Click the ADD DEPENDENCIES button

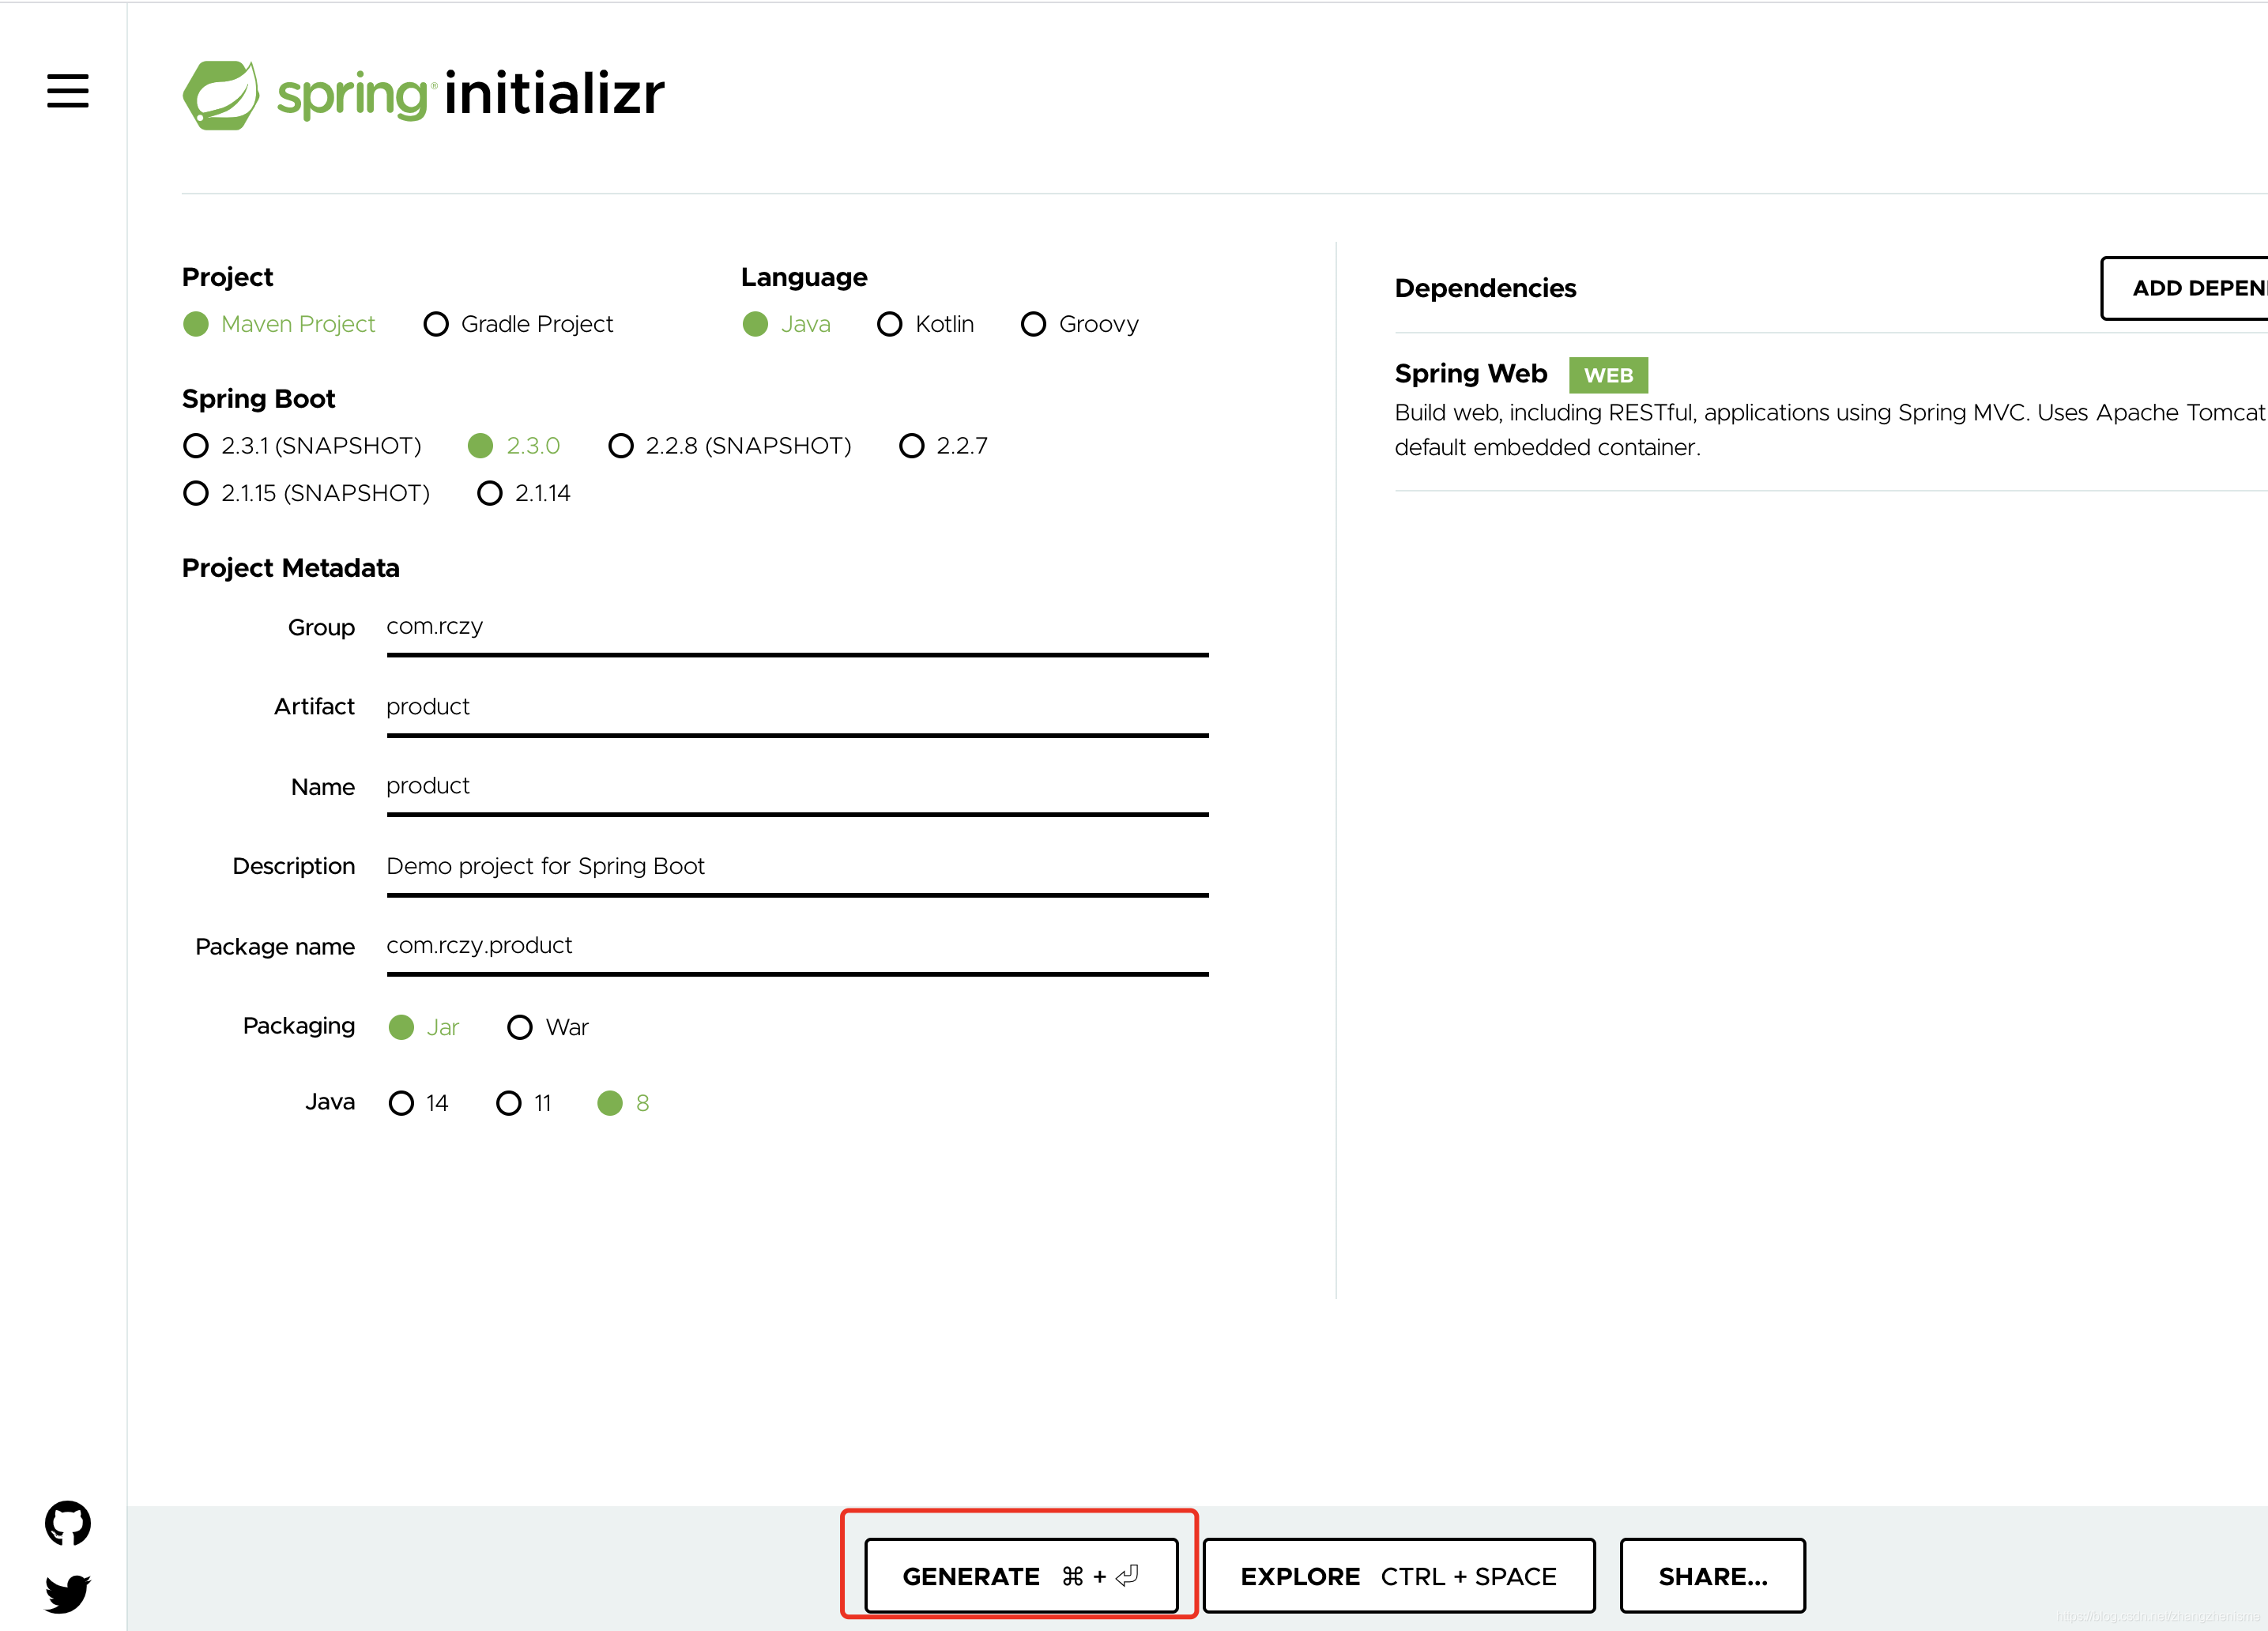click(2184, 288)
